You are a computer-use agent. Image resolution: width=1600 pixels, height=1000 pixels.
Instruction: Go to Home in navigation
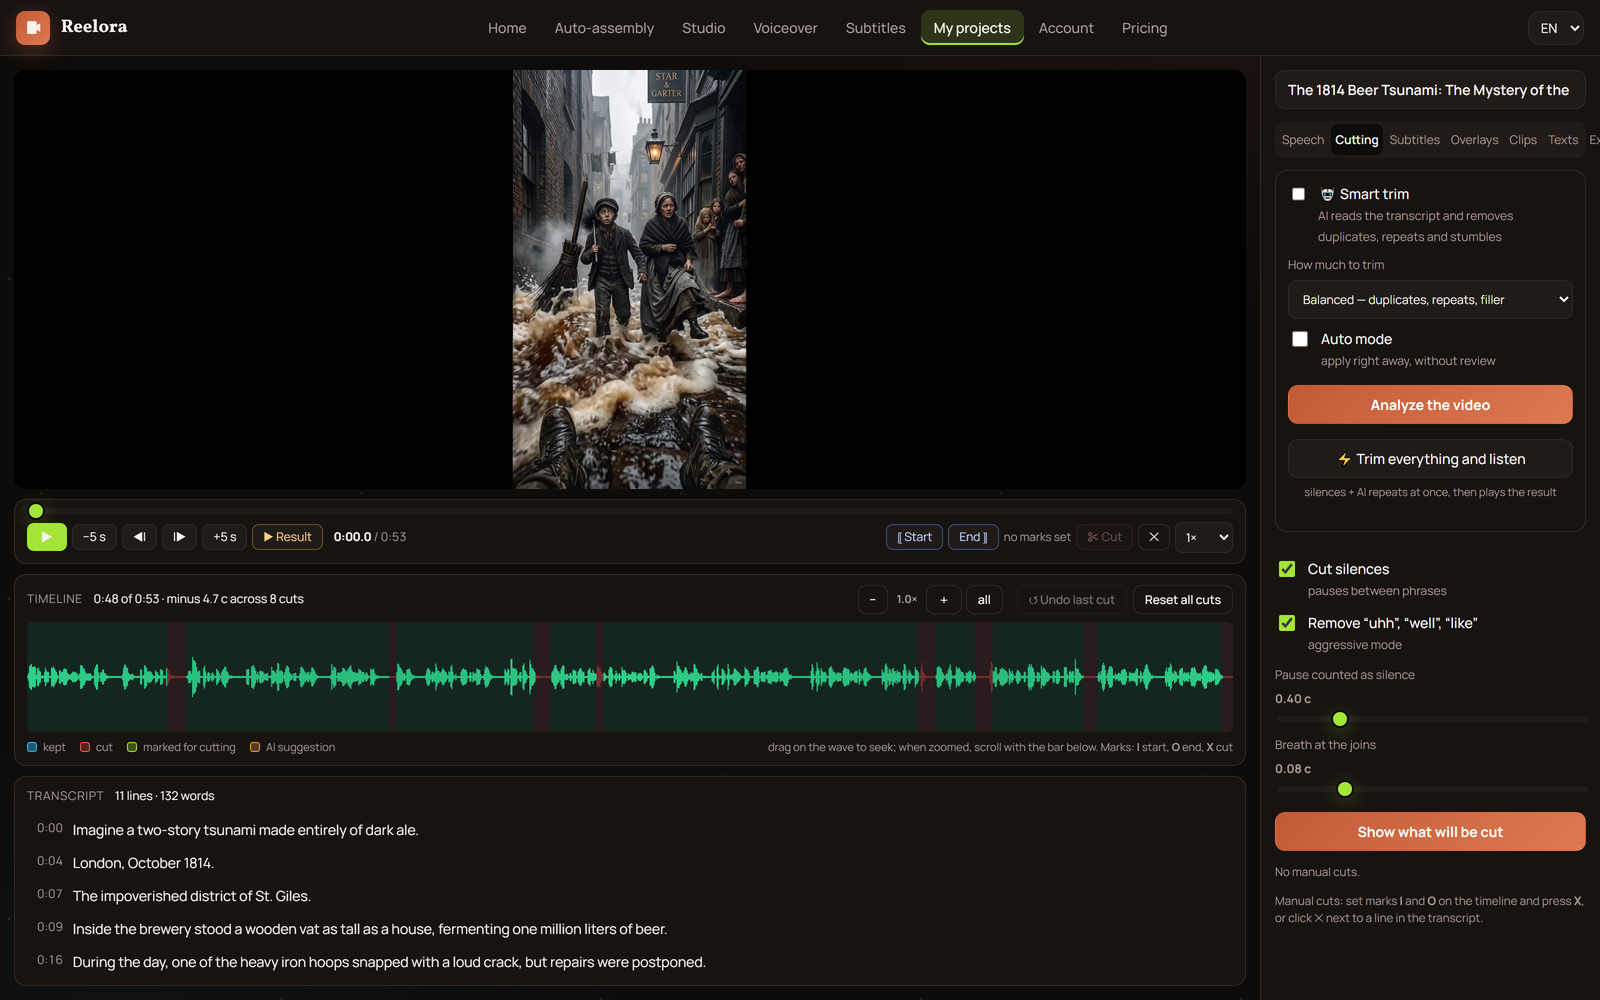(x=507, y=28)
